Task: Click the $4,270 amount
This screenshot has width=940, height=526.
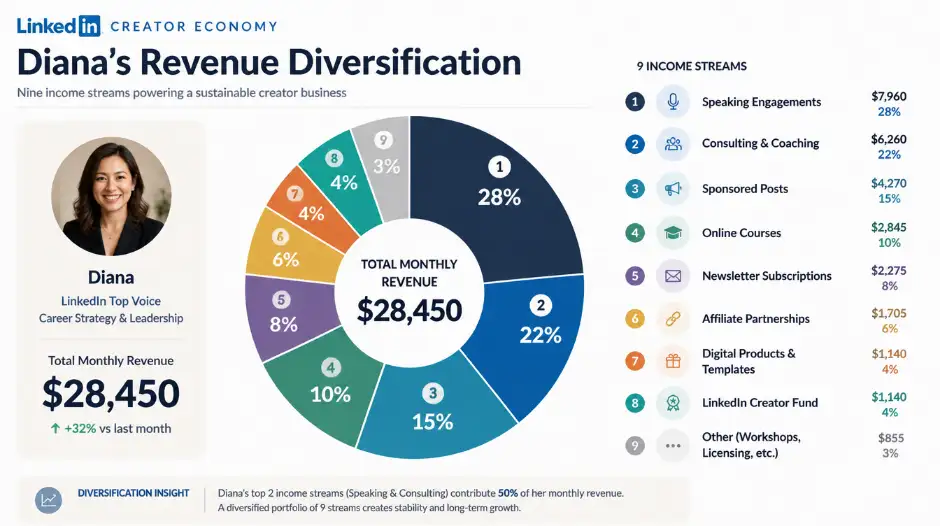Action: (x=888, y=184)
